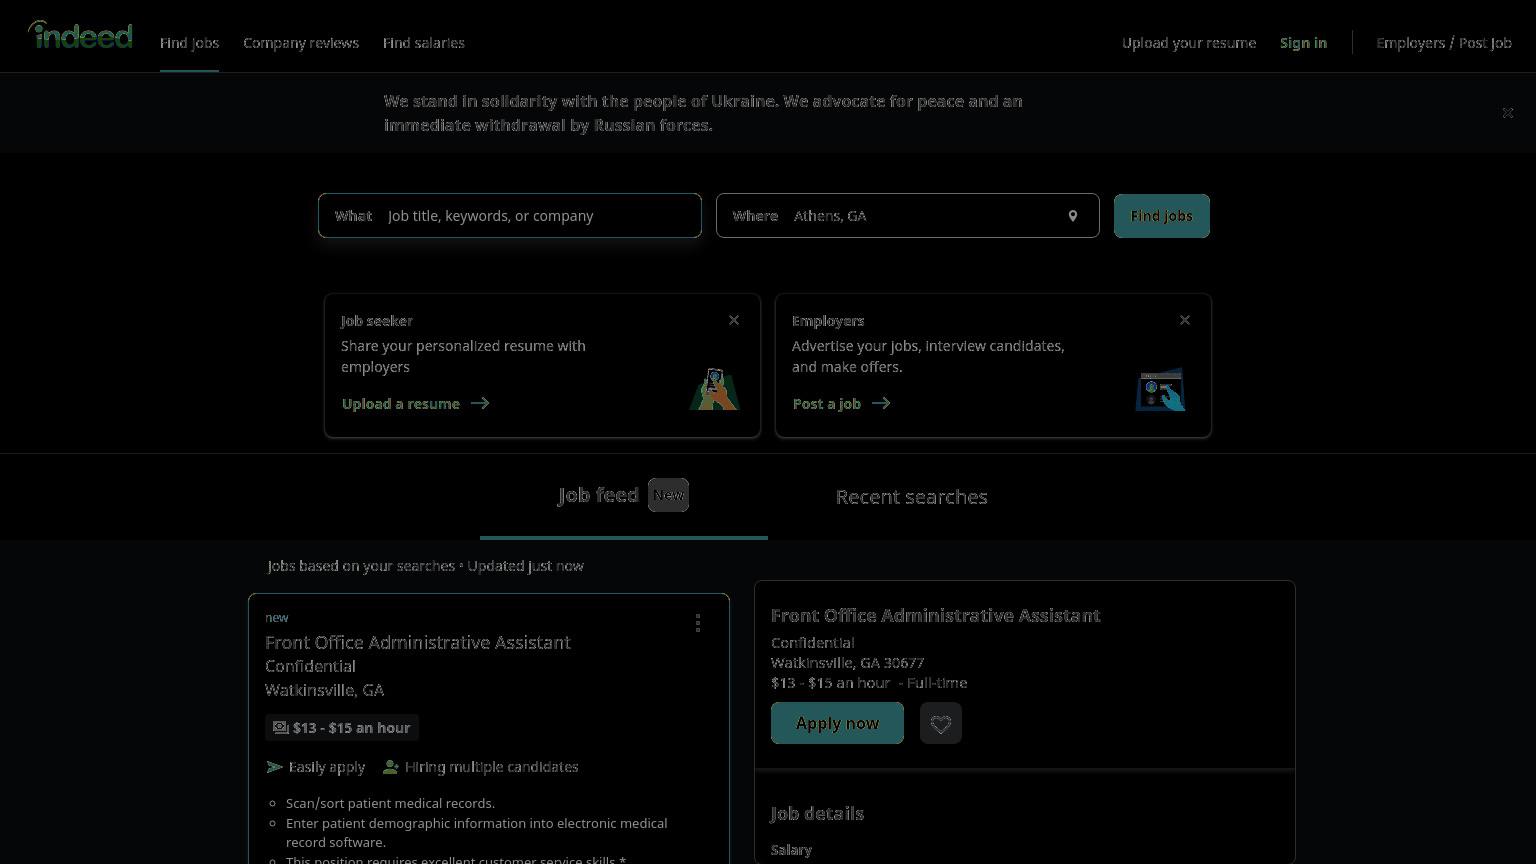Click the Apply now button
Image resolution: width=1536 pixels, height=864 pixels.
point(837,723)
